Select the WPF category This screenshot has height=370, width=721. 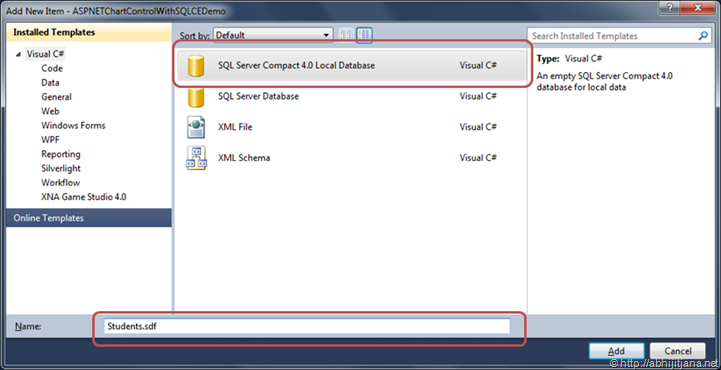tap(50, 139)
